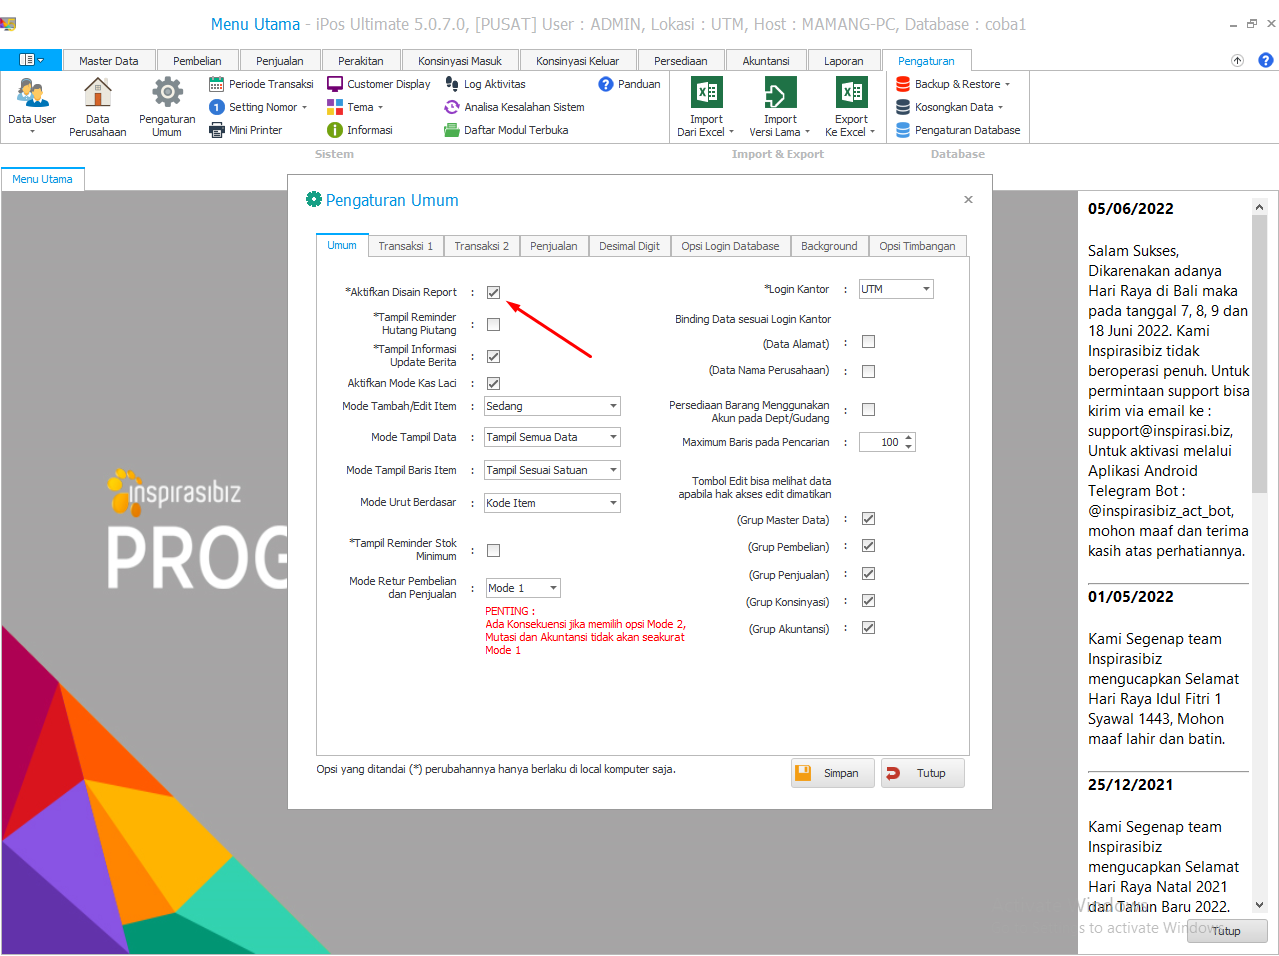
Task: Toggle Grup Konsinyasi checkbox
Action: point(868,601)
